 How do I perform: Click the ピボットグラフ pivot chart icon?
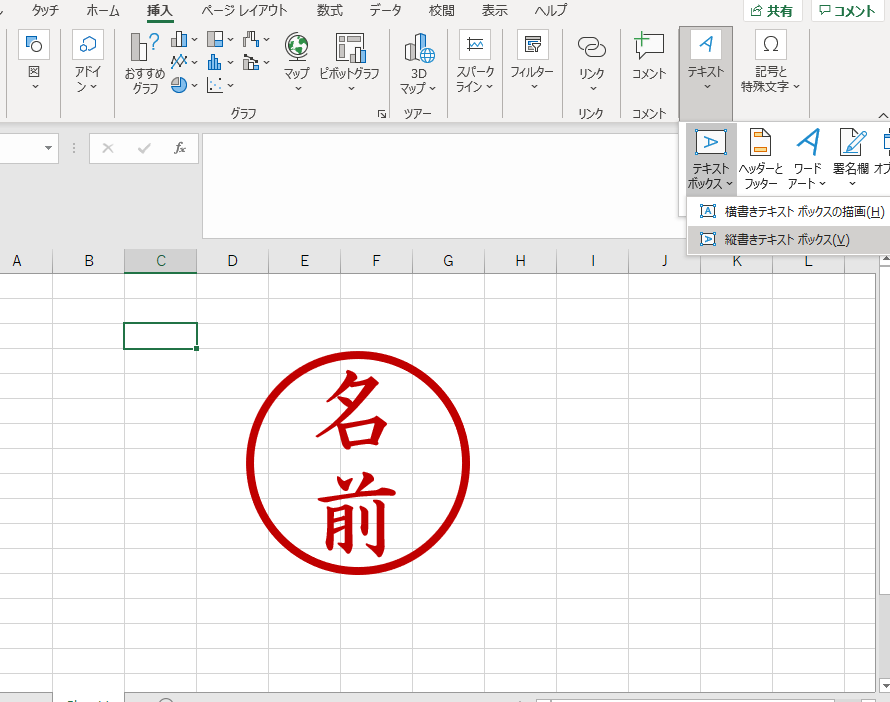point(350,47)
